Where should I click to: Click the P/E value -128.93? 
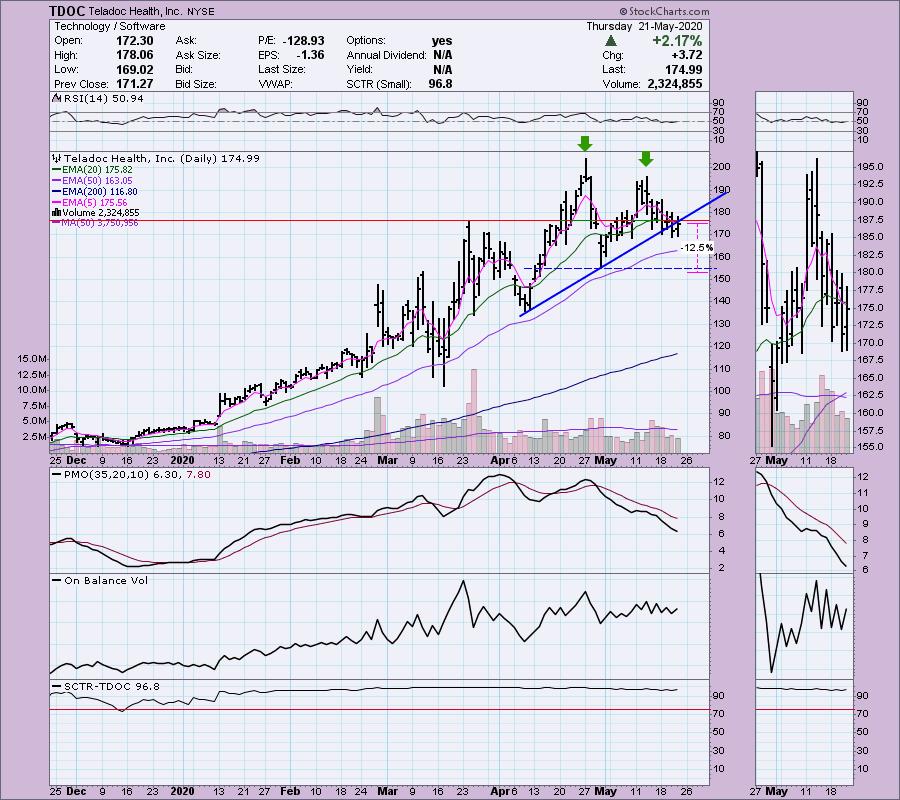[304, 41]
